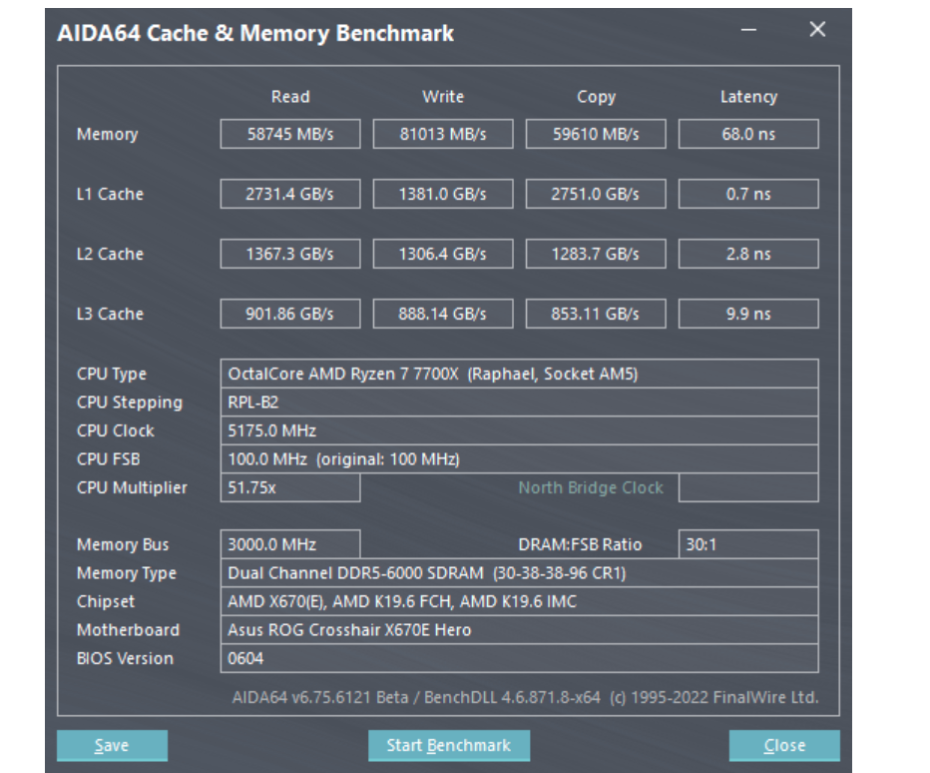Screen dimensions: 930x773
Task: Click the Memory Read value field
Action: [290, 134]
